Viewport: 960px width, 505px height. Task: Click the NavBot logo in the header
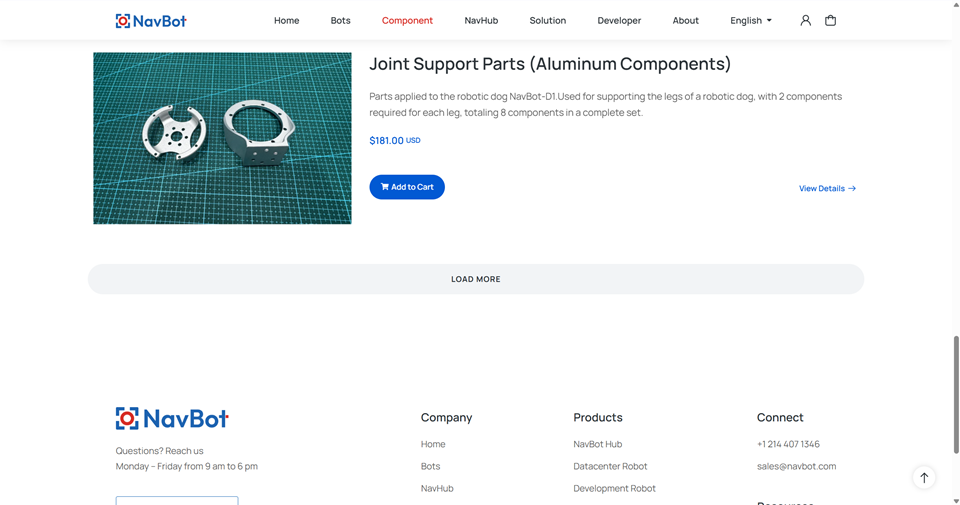click(151, 21)
